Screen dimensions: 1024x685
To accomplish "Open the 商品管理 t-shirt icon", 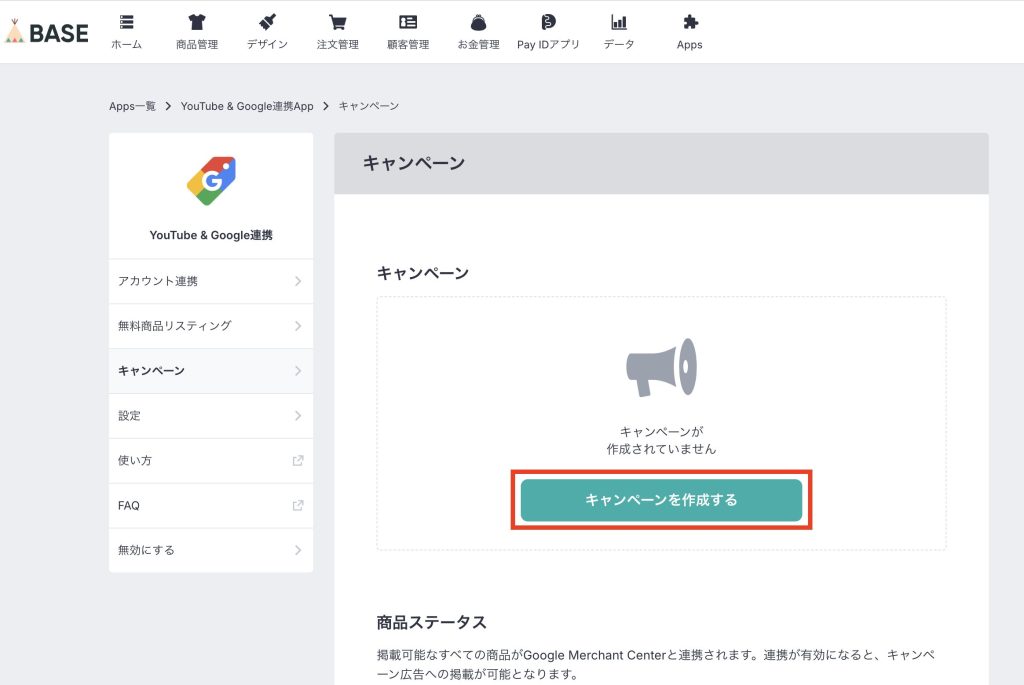I will point(197,23).
